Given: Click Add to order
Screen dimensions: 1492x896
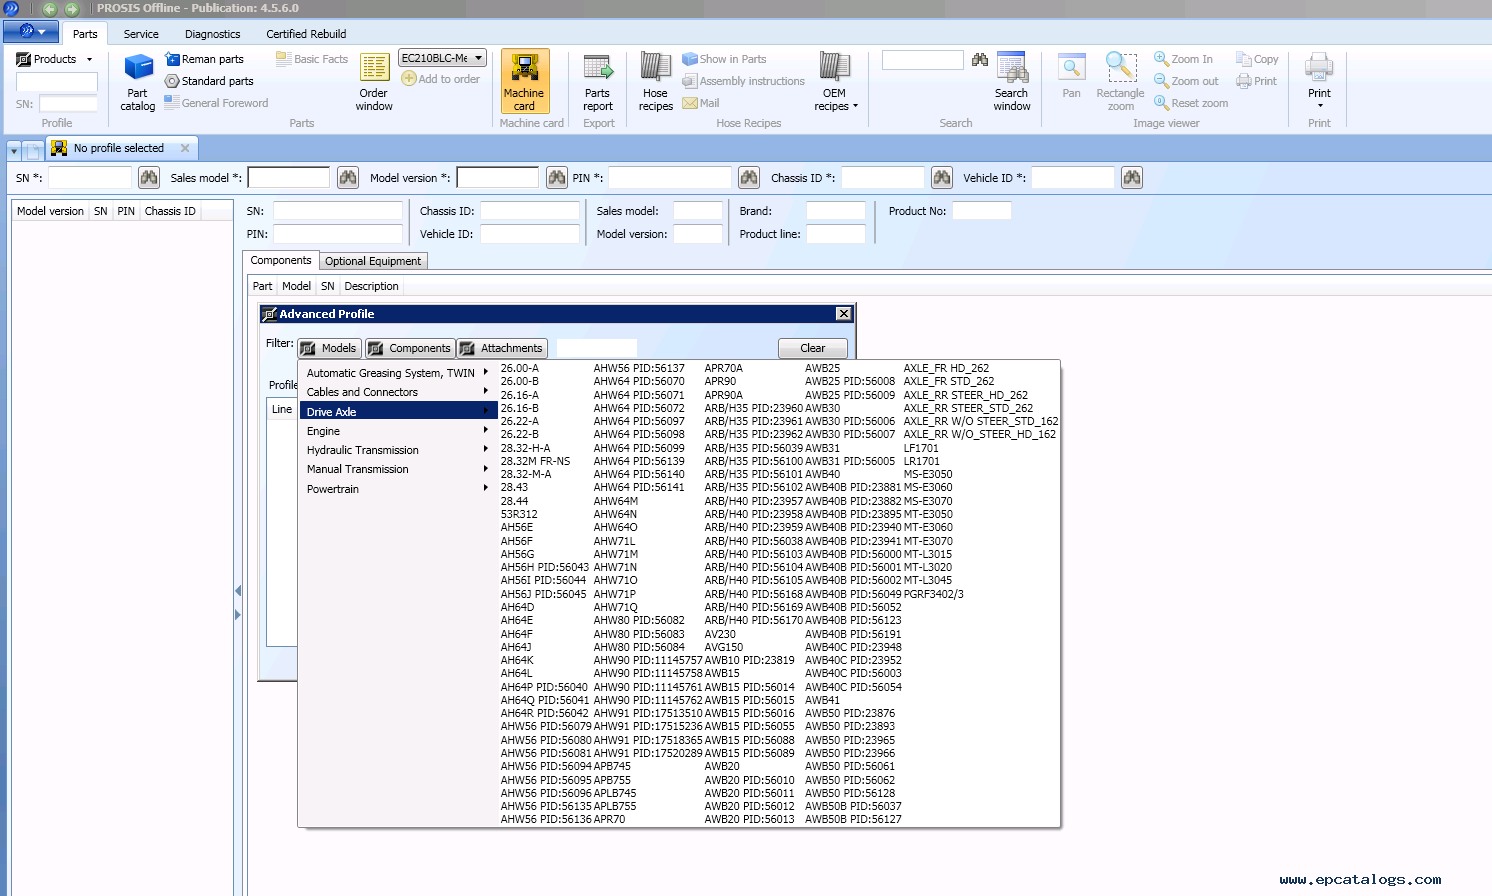Looking at the screenshot, I should point(441,79).
